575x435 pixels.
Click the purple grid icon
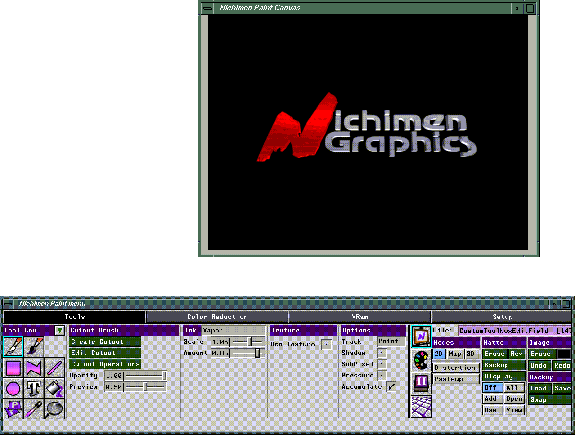(x=421, y=406)
